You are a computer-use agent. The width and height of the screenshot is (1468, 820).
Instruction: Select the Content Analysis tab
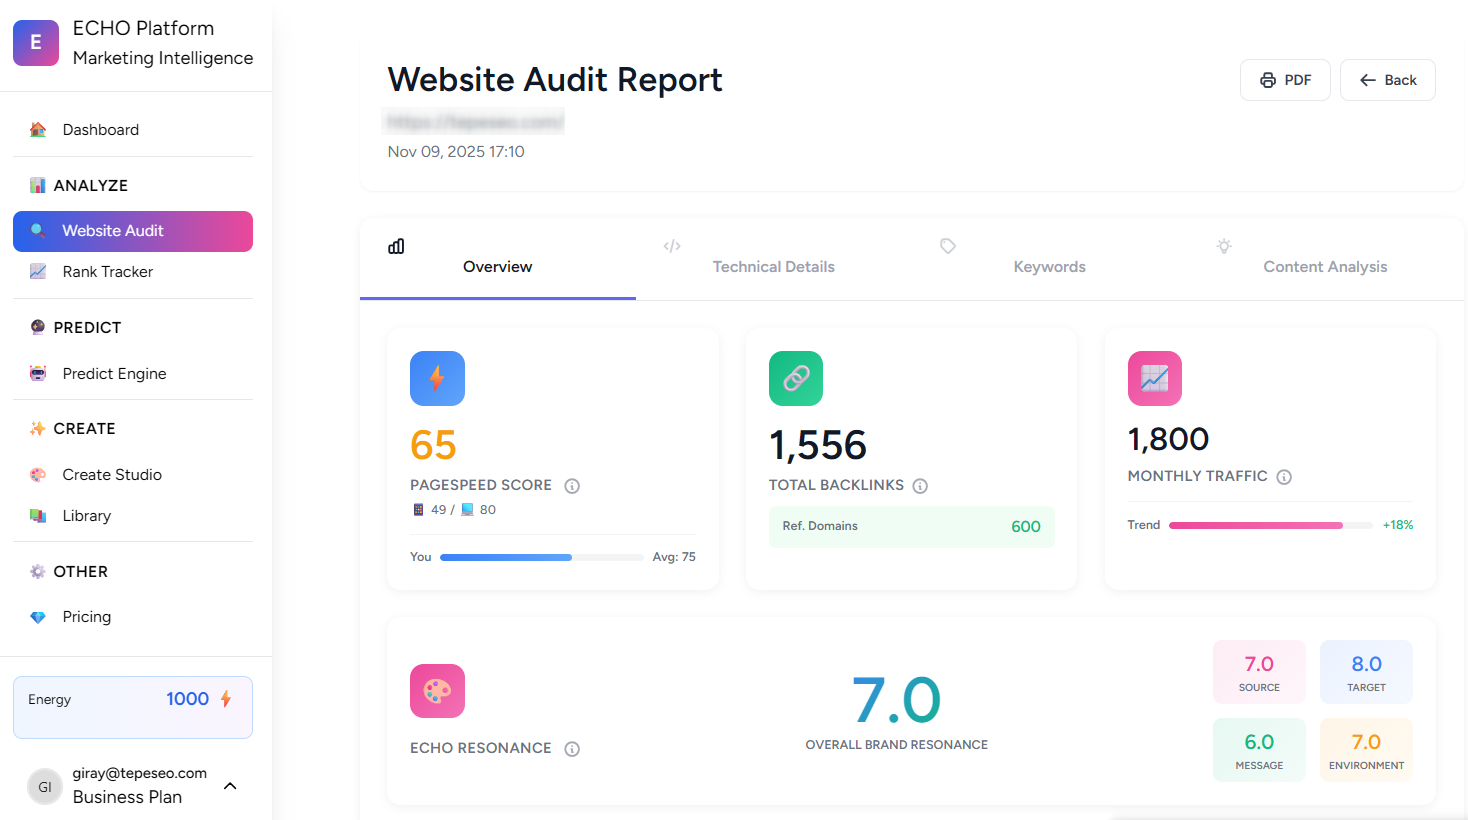(1325, 266)
